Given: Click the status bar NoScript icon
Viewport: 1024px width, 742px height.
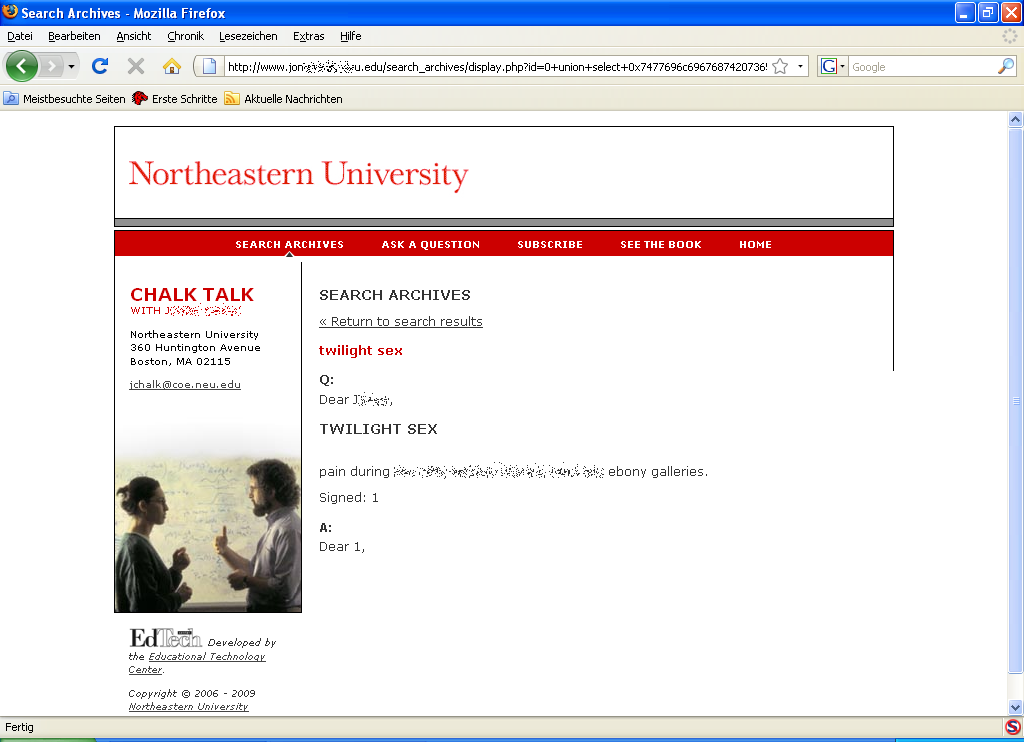Looking at the screenshot, I should [x=1012, y=727].
